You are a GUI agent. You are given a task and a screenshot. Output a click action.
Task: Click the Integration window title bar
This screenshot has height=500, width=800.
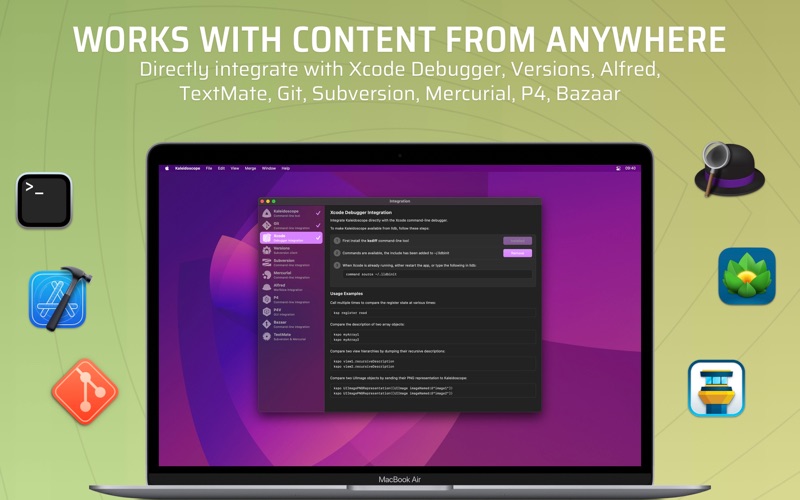pos(399,201)
